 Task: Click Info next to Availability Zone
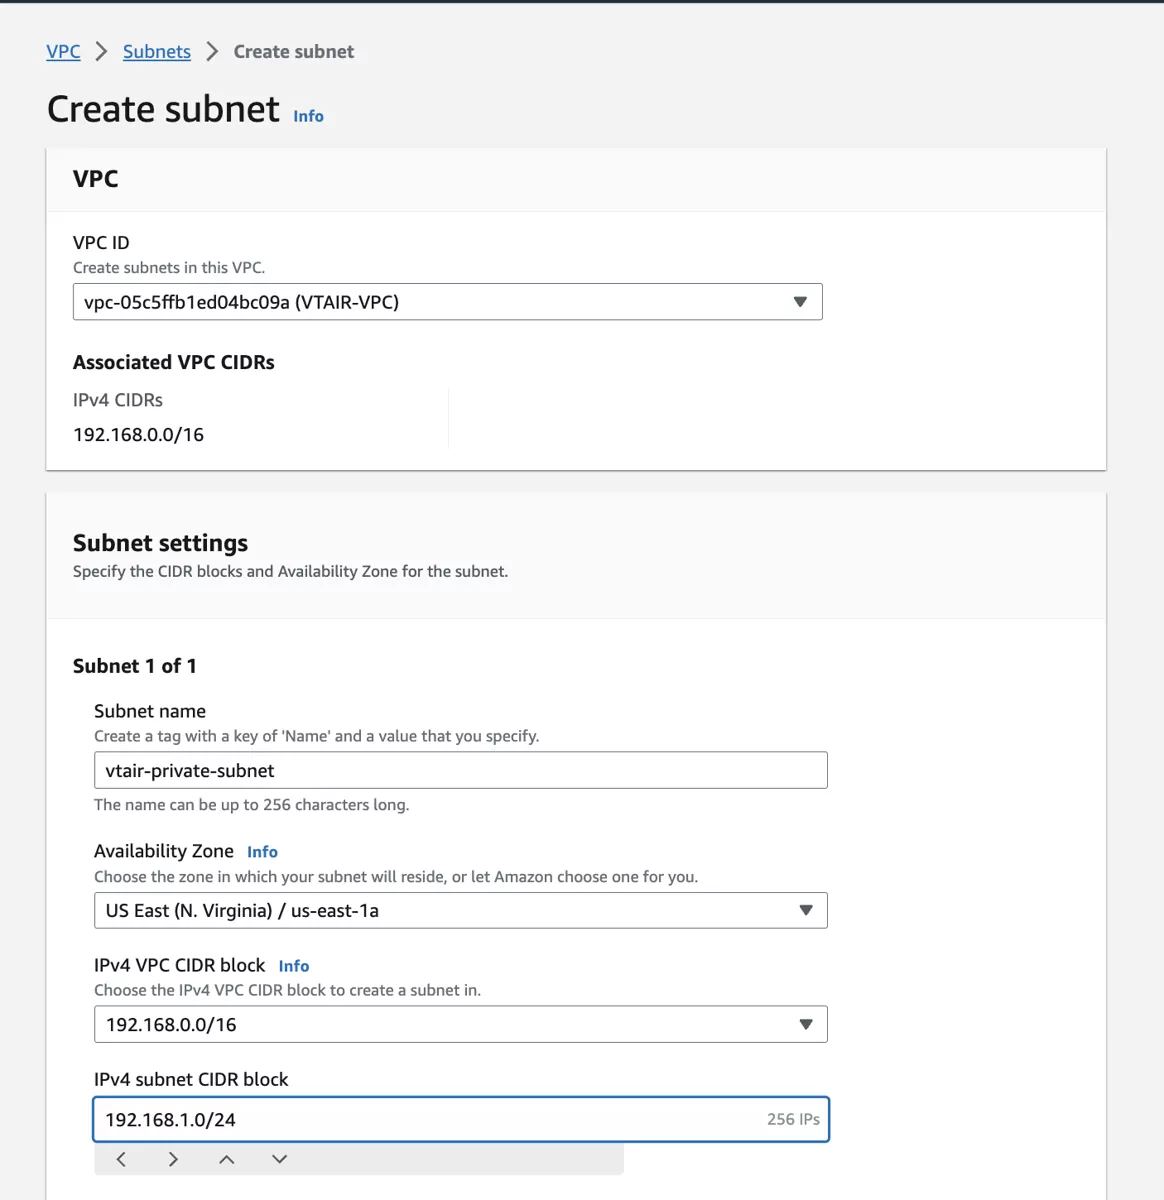coord(262,851)
